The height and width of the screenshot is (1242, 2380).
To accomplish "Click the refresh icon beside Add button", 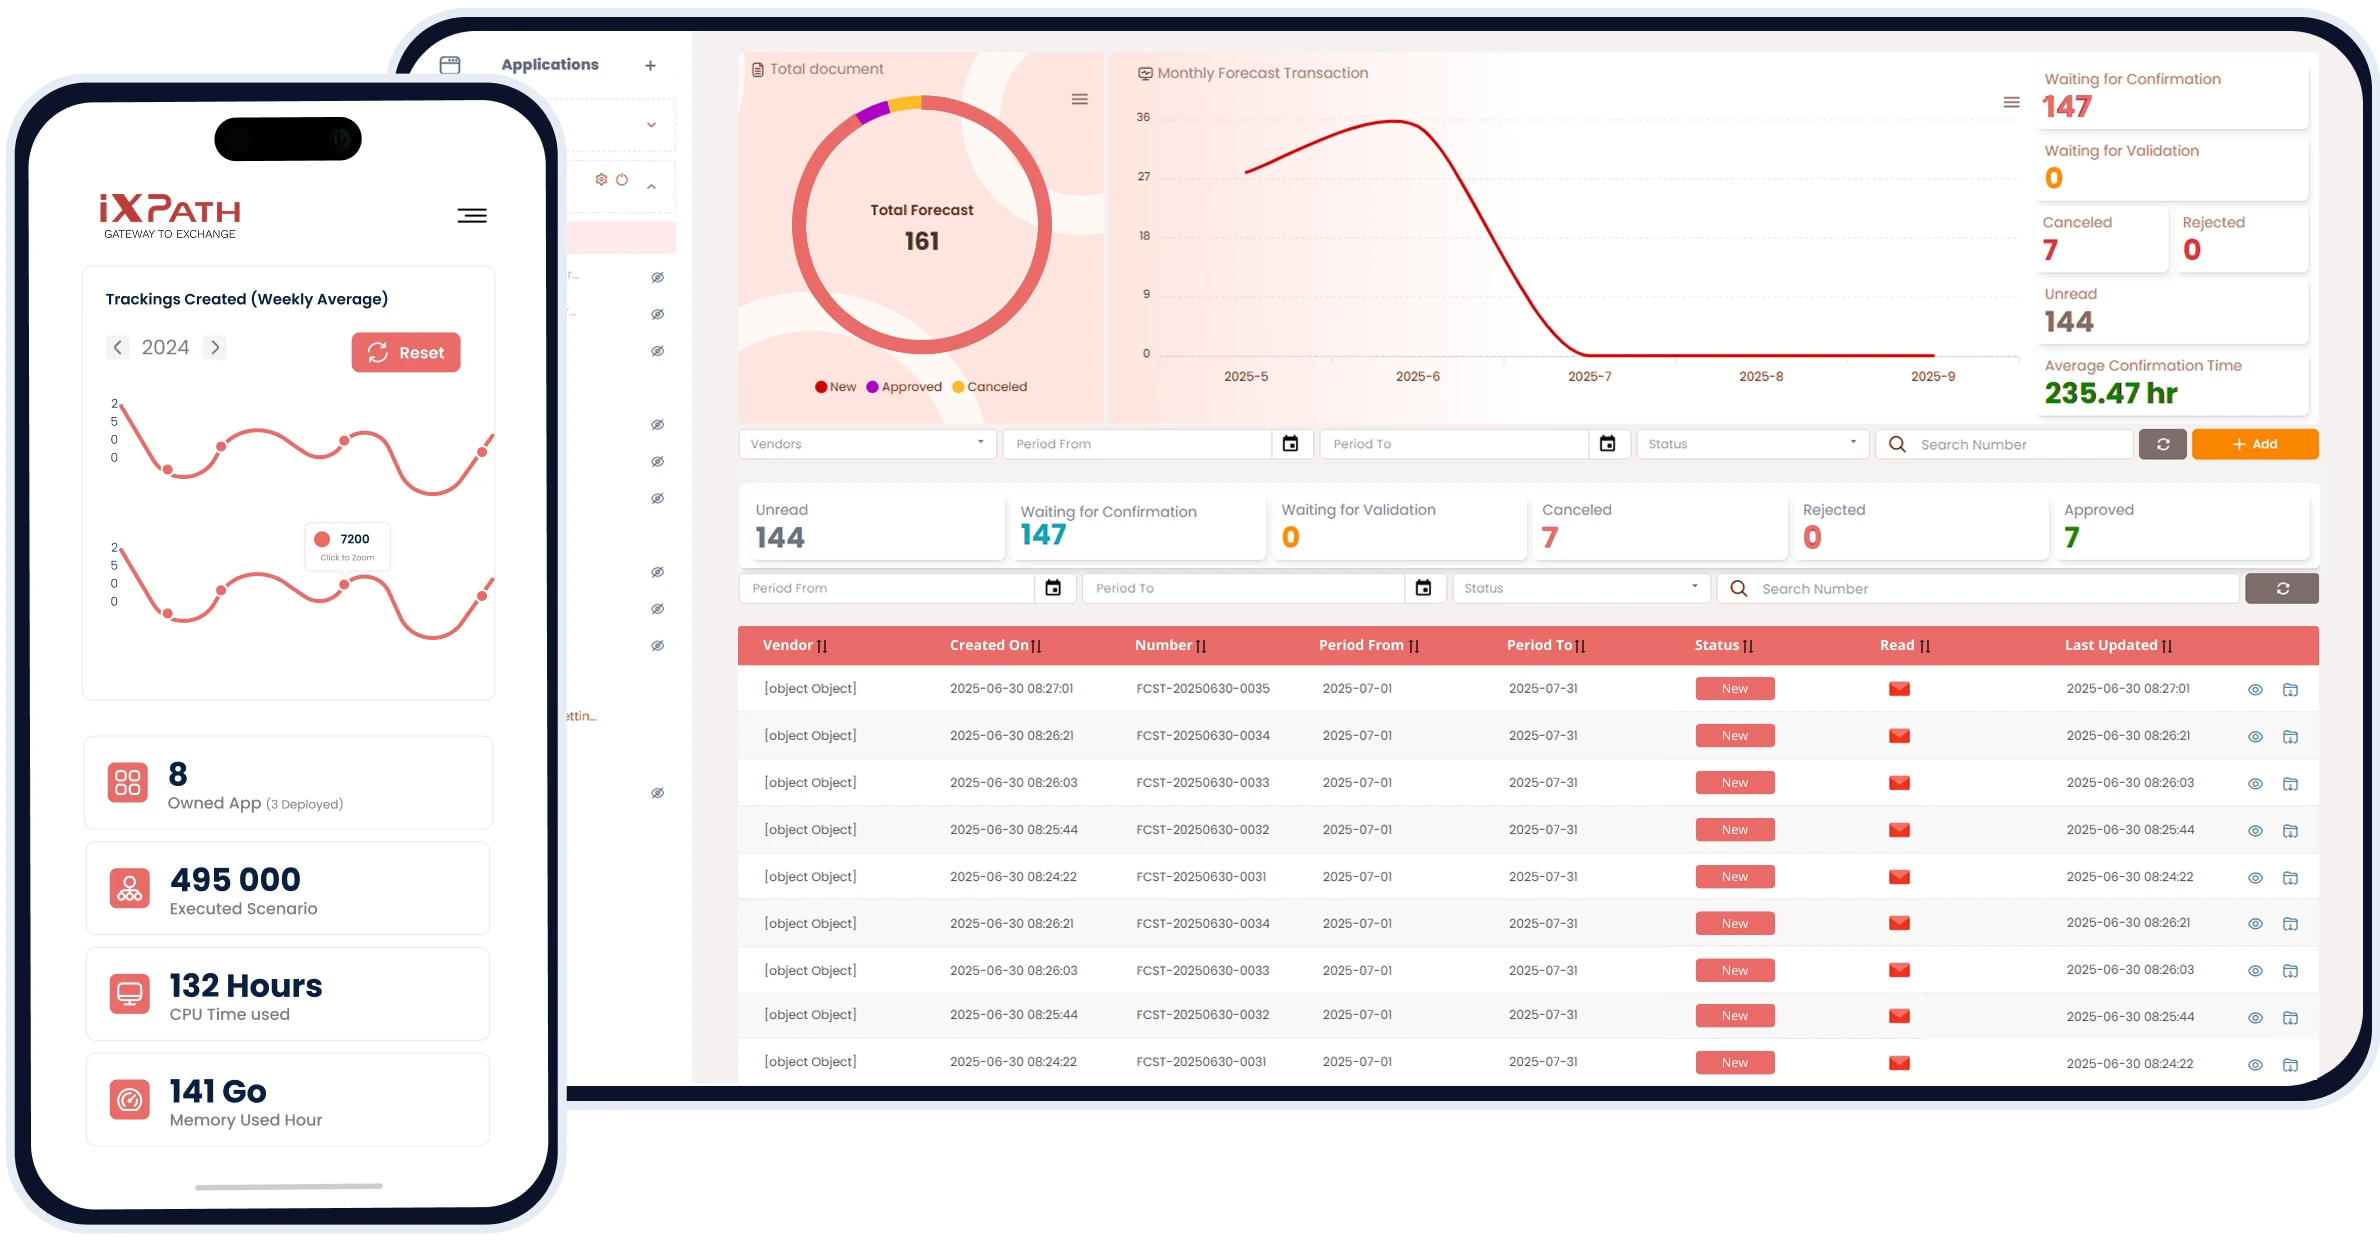I will [2162, 444].
